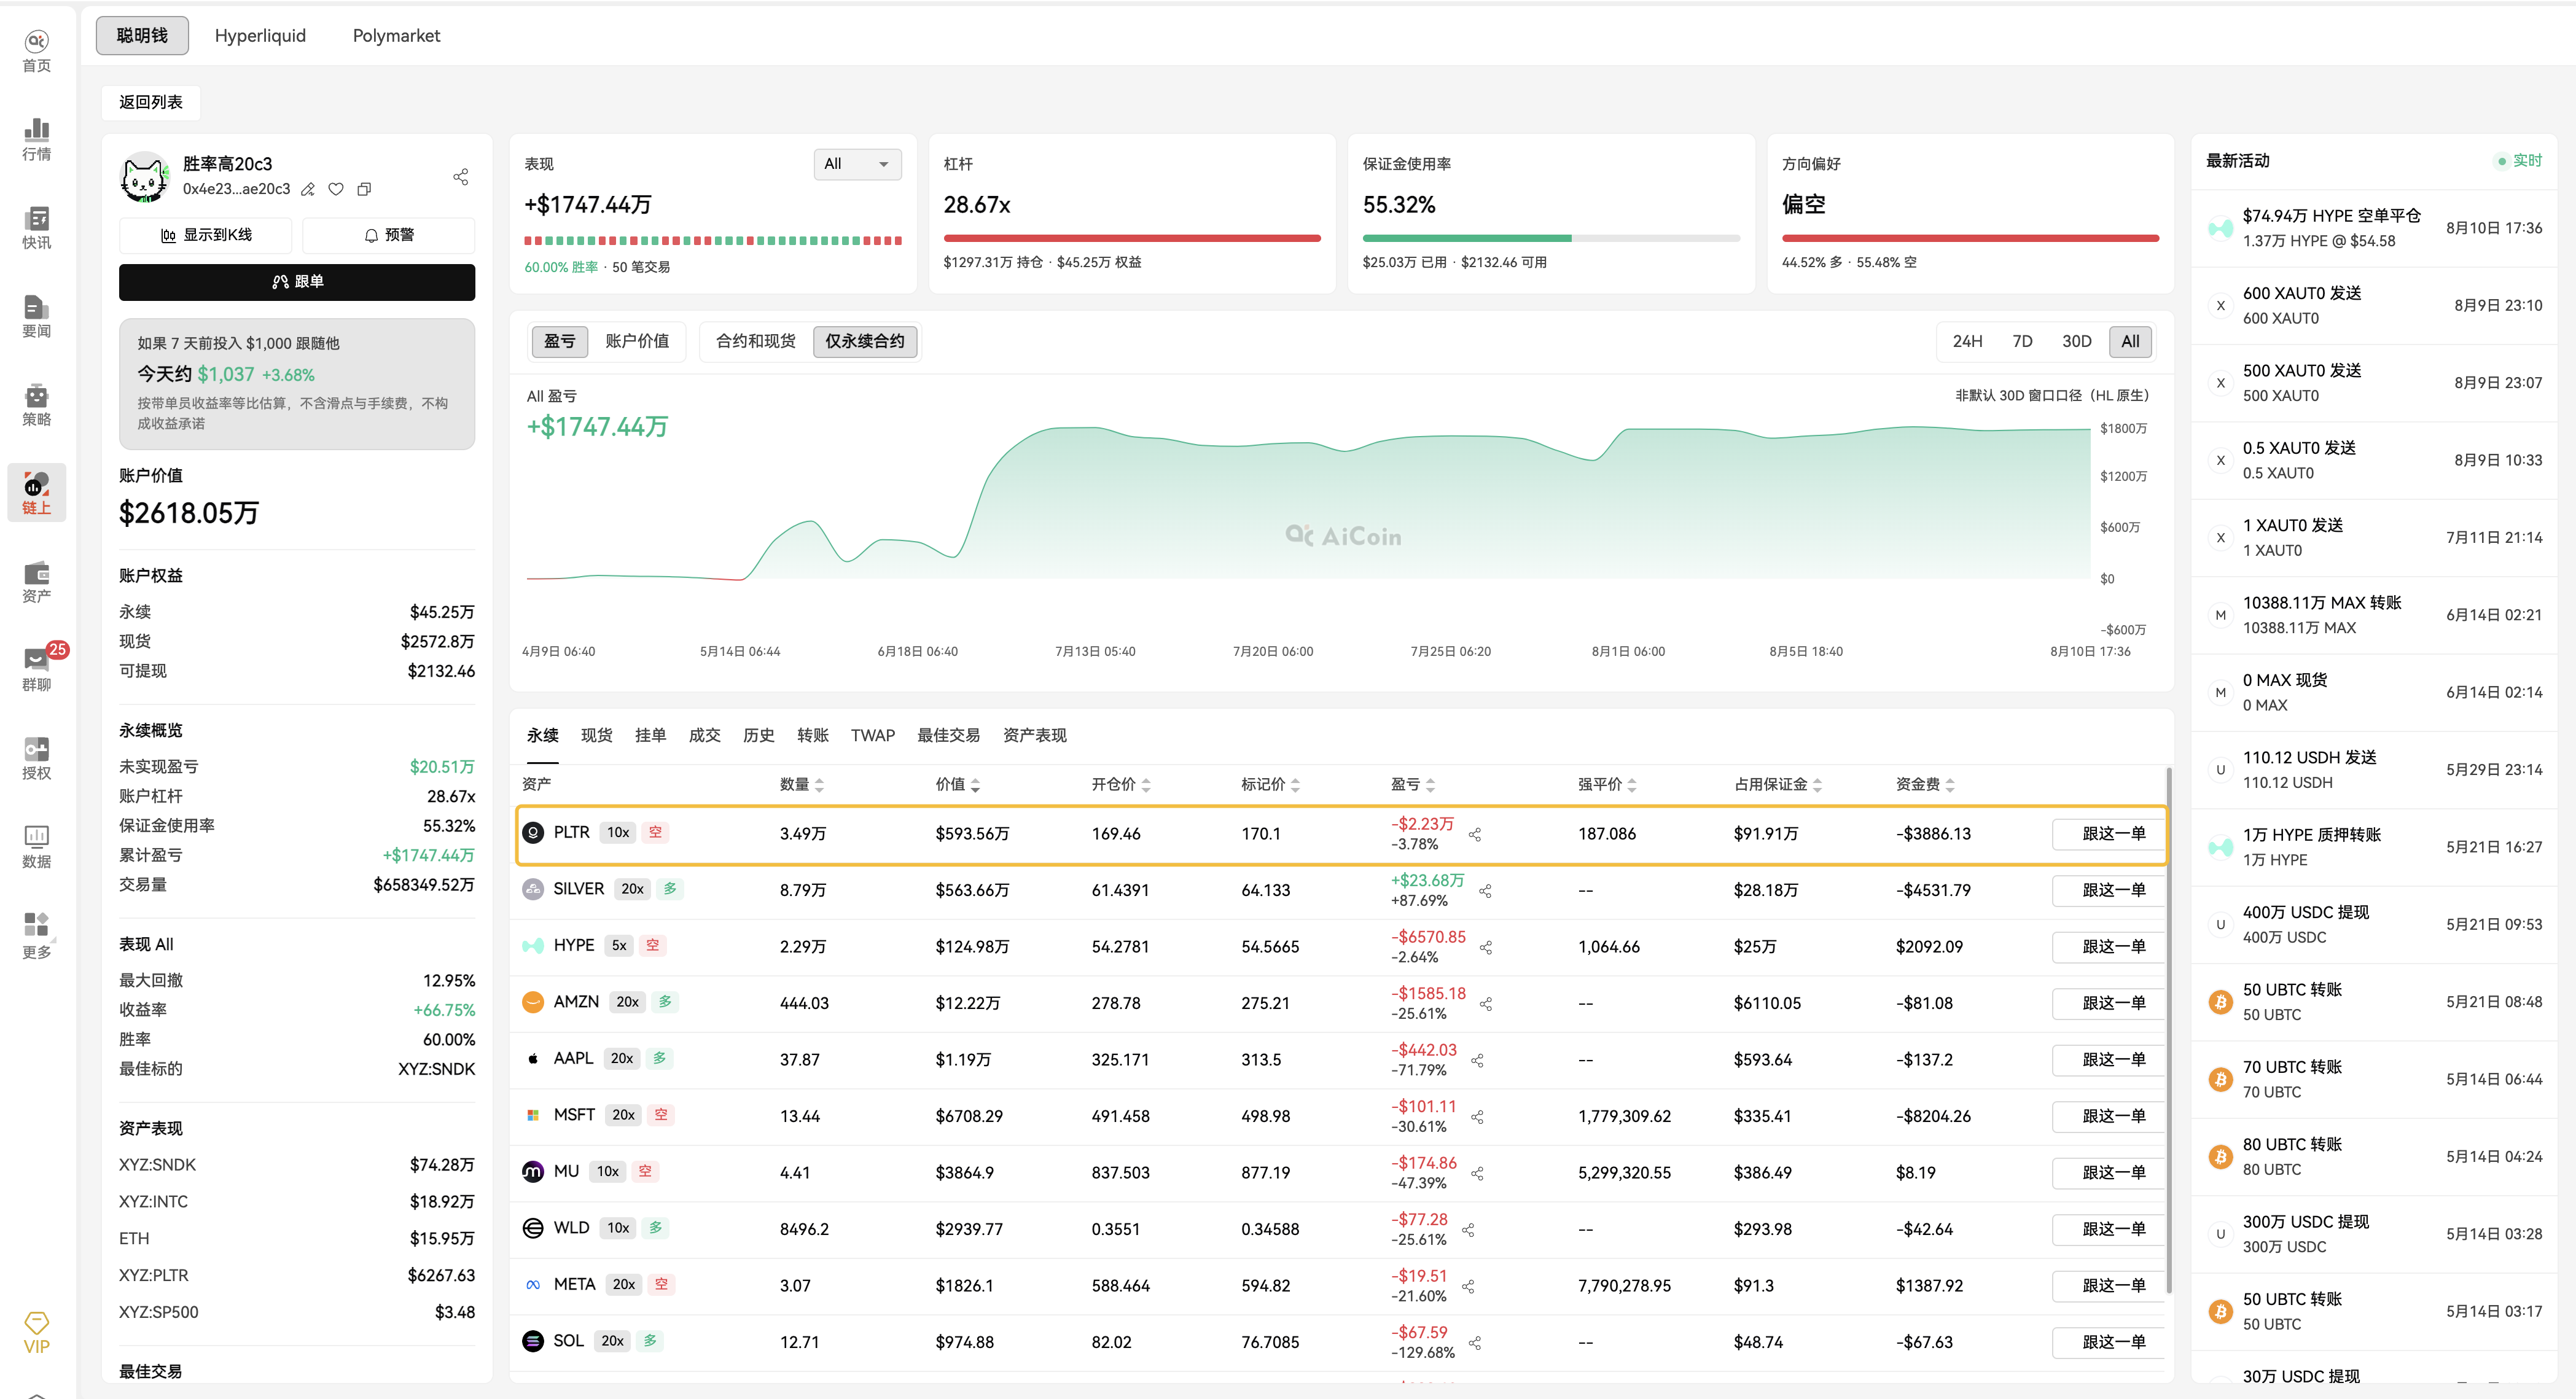Switch to the Hyperliquid tab
Screen dimensions: 2576x1399
[260, 36]
